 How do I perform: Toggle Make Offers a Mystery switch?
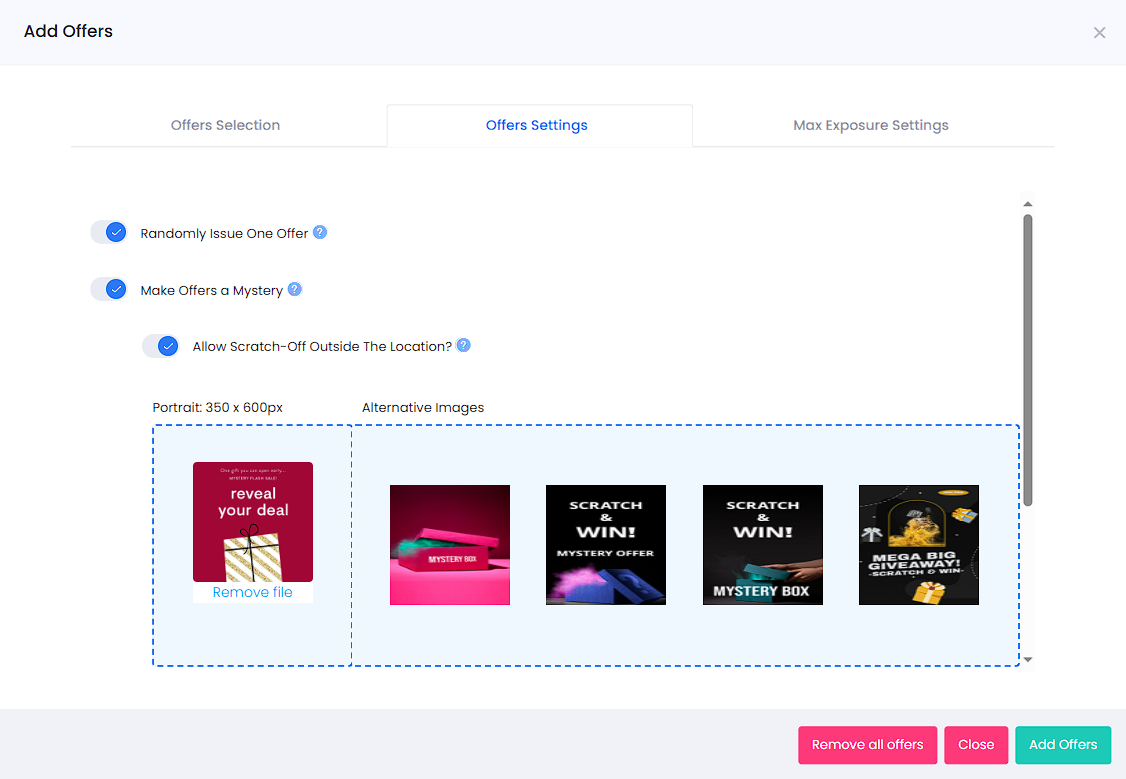coord(109,289)
